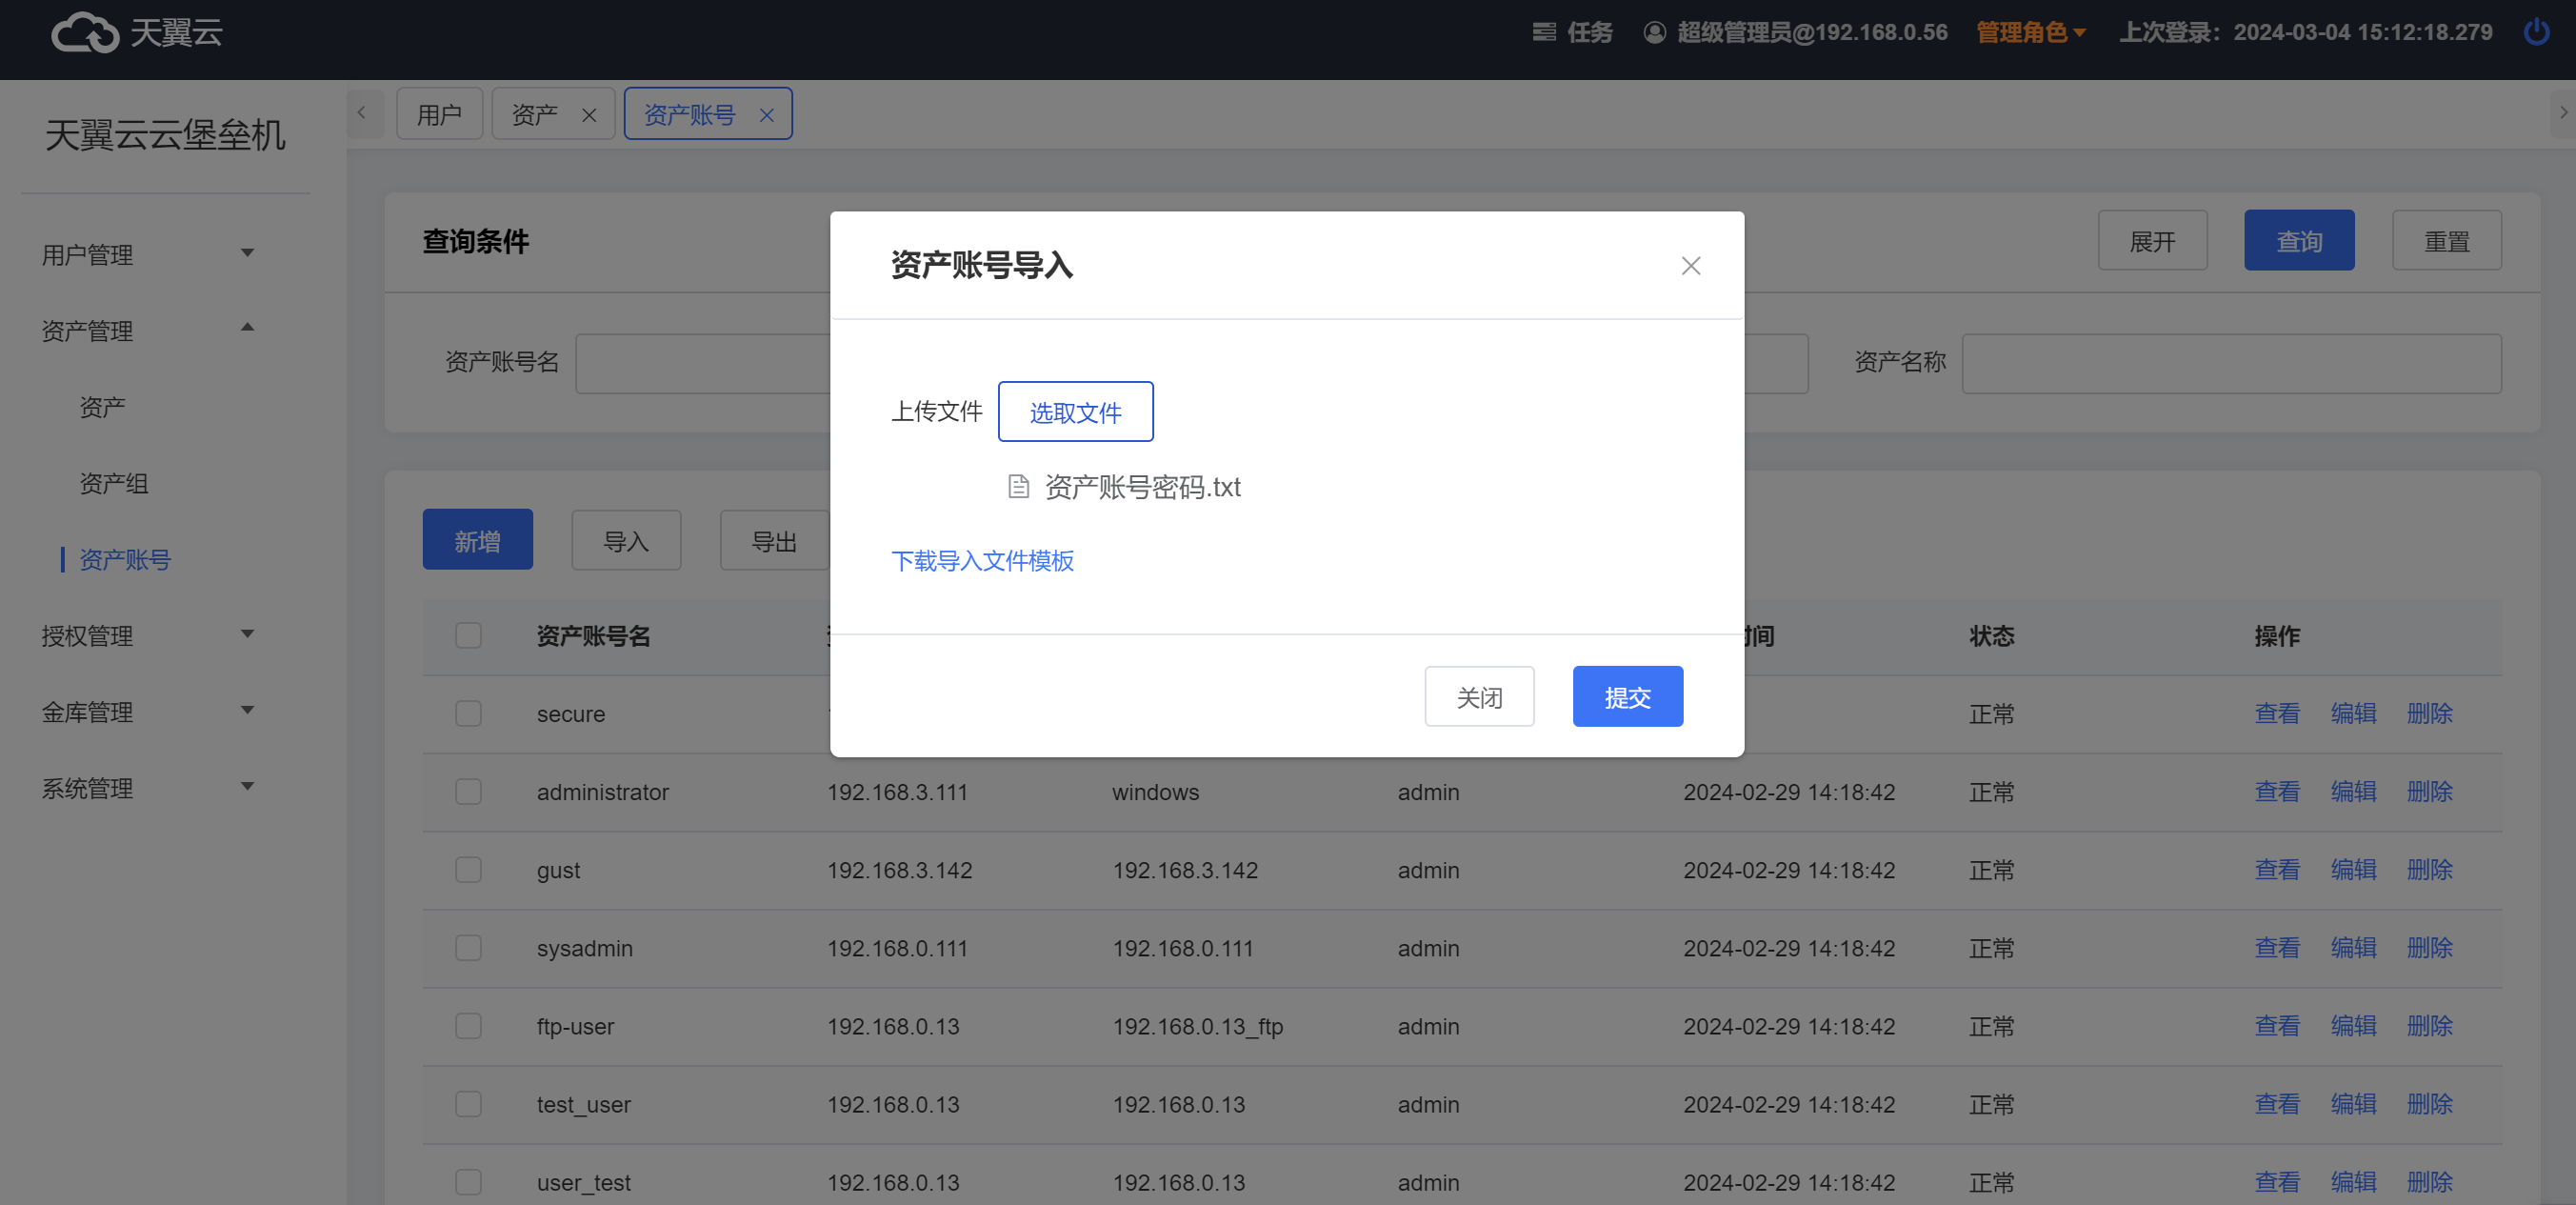Check the box for the sysadmin row

[468, 948]
